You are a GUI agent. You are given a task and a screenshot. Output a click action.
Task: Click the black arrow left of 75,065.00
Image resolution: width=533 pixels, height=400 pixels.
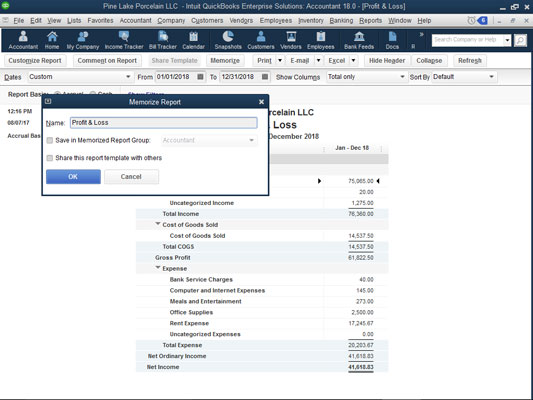click(319, 181)
